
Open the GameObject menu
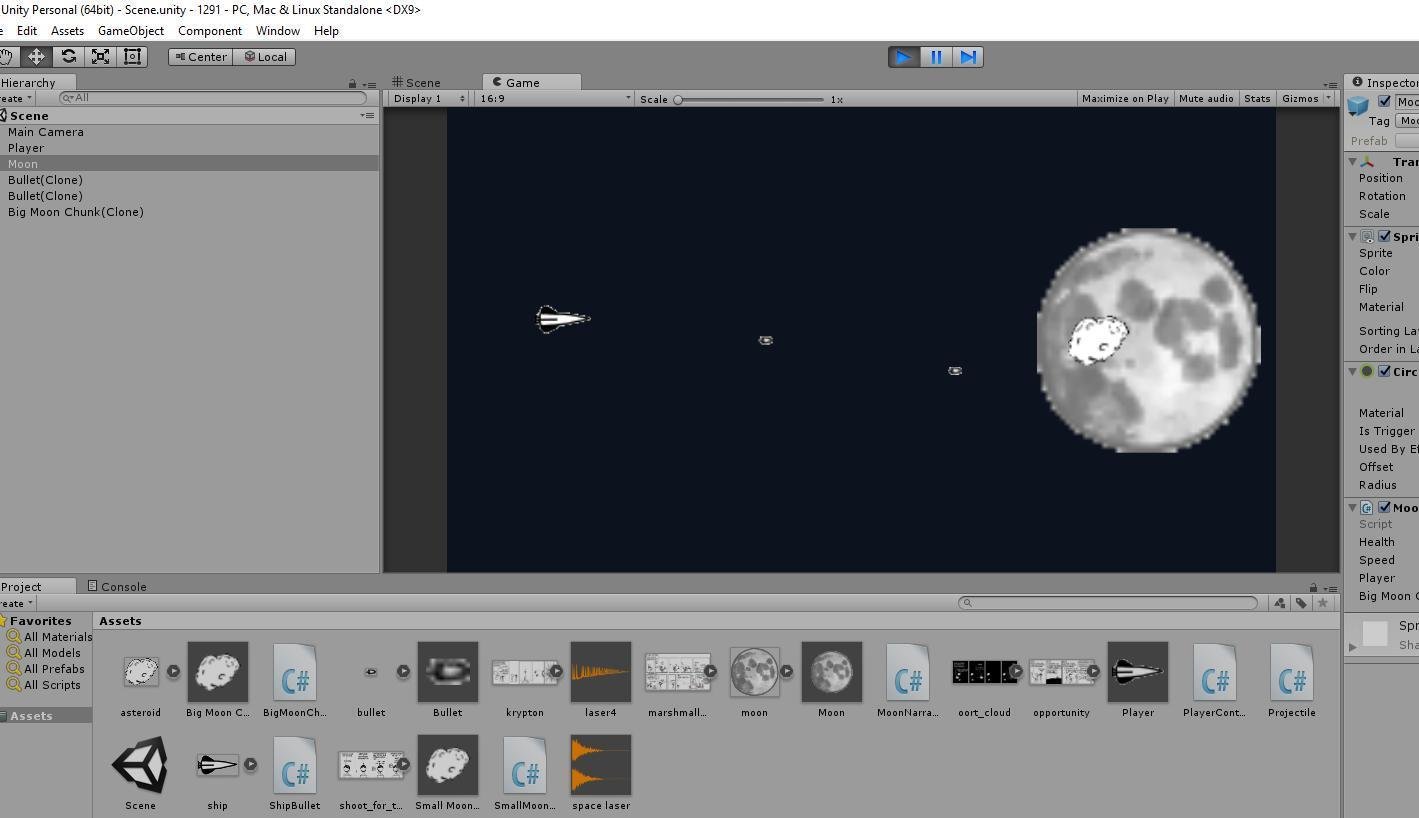click(131, 31)
